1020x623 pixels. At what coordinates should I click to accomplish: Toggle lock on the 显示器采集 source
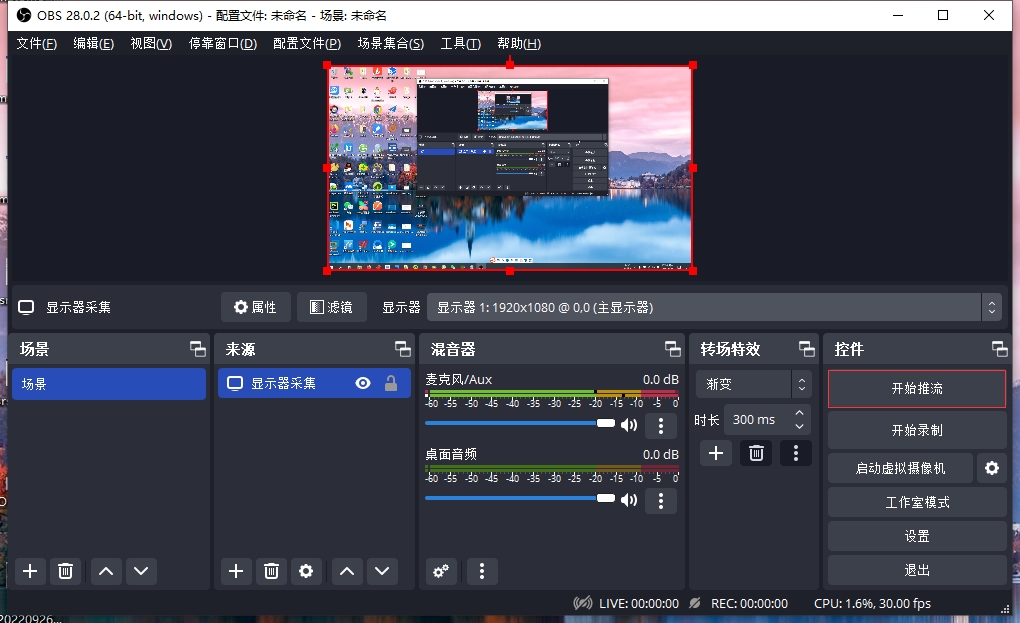point(391,383)
